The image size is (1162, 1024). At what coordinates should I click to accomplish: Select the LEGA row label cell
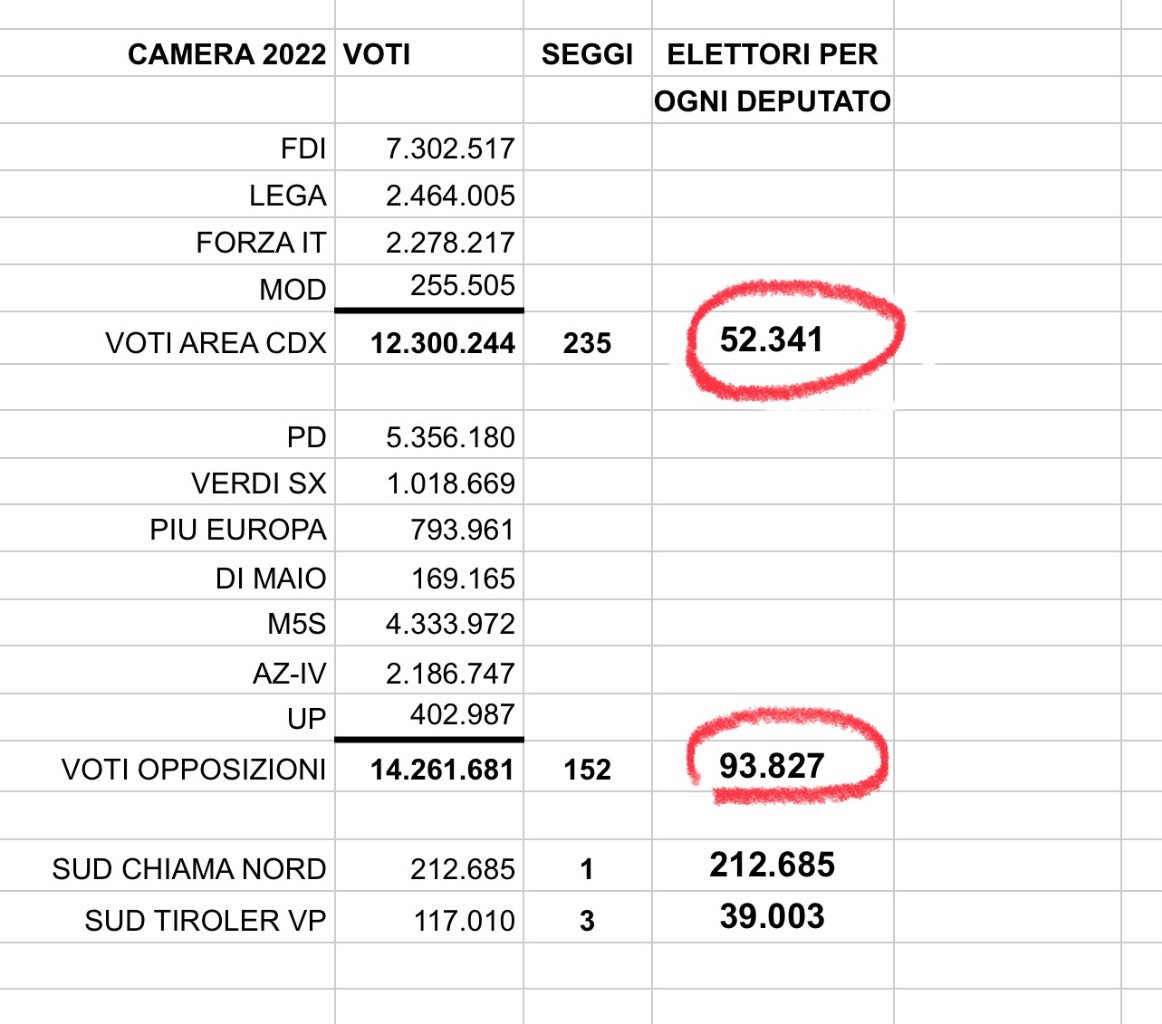[167, 195]
